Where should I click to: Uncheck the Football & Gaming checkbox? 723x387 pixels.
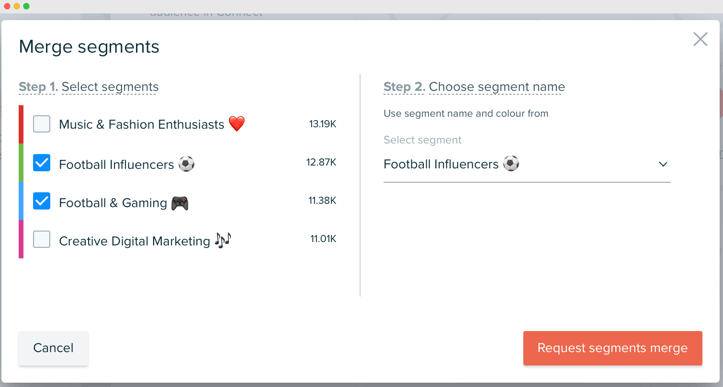click(41, 201)
